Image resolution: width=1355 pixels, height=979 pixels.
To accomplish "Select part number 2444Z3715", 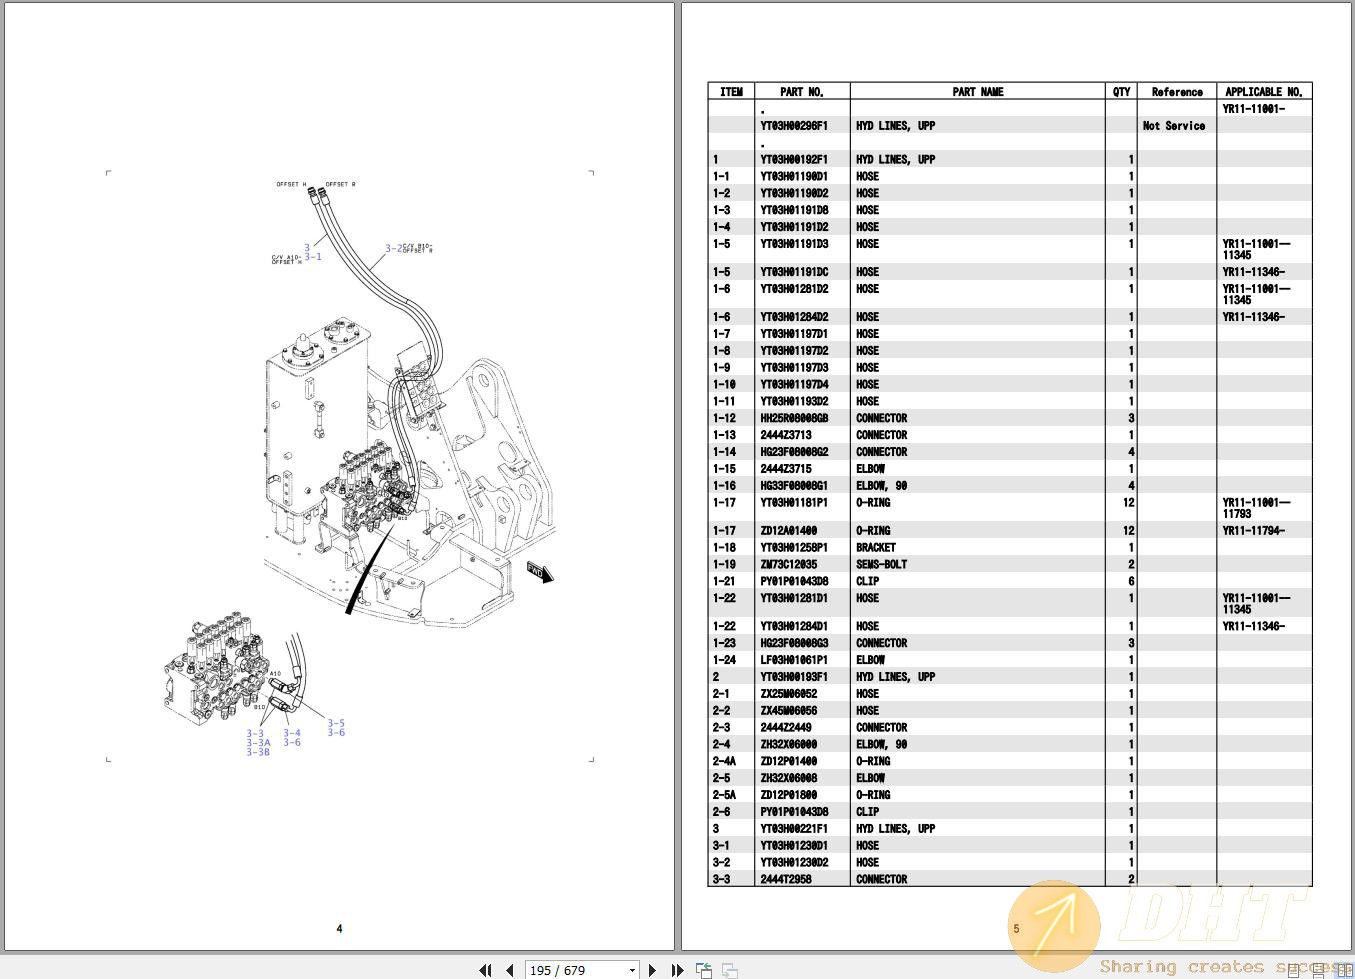I will 786,469.
